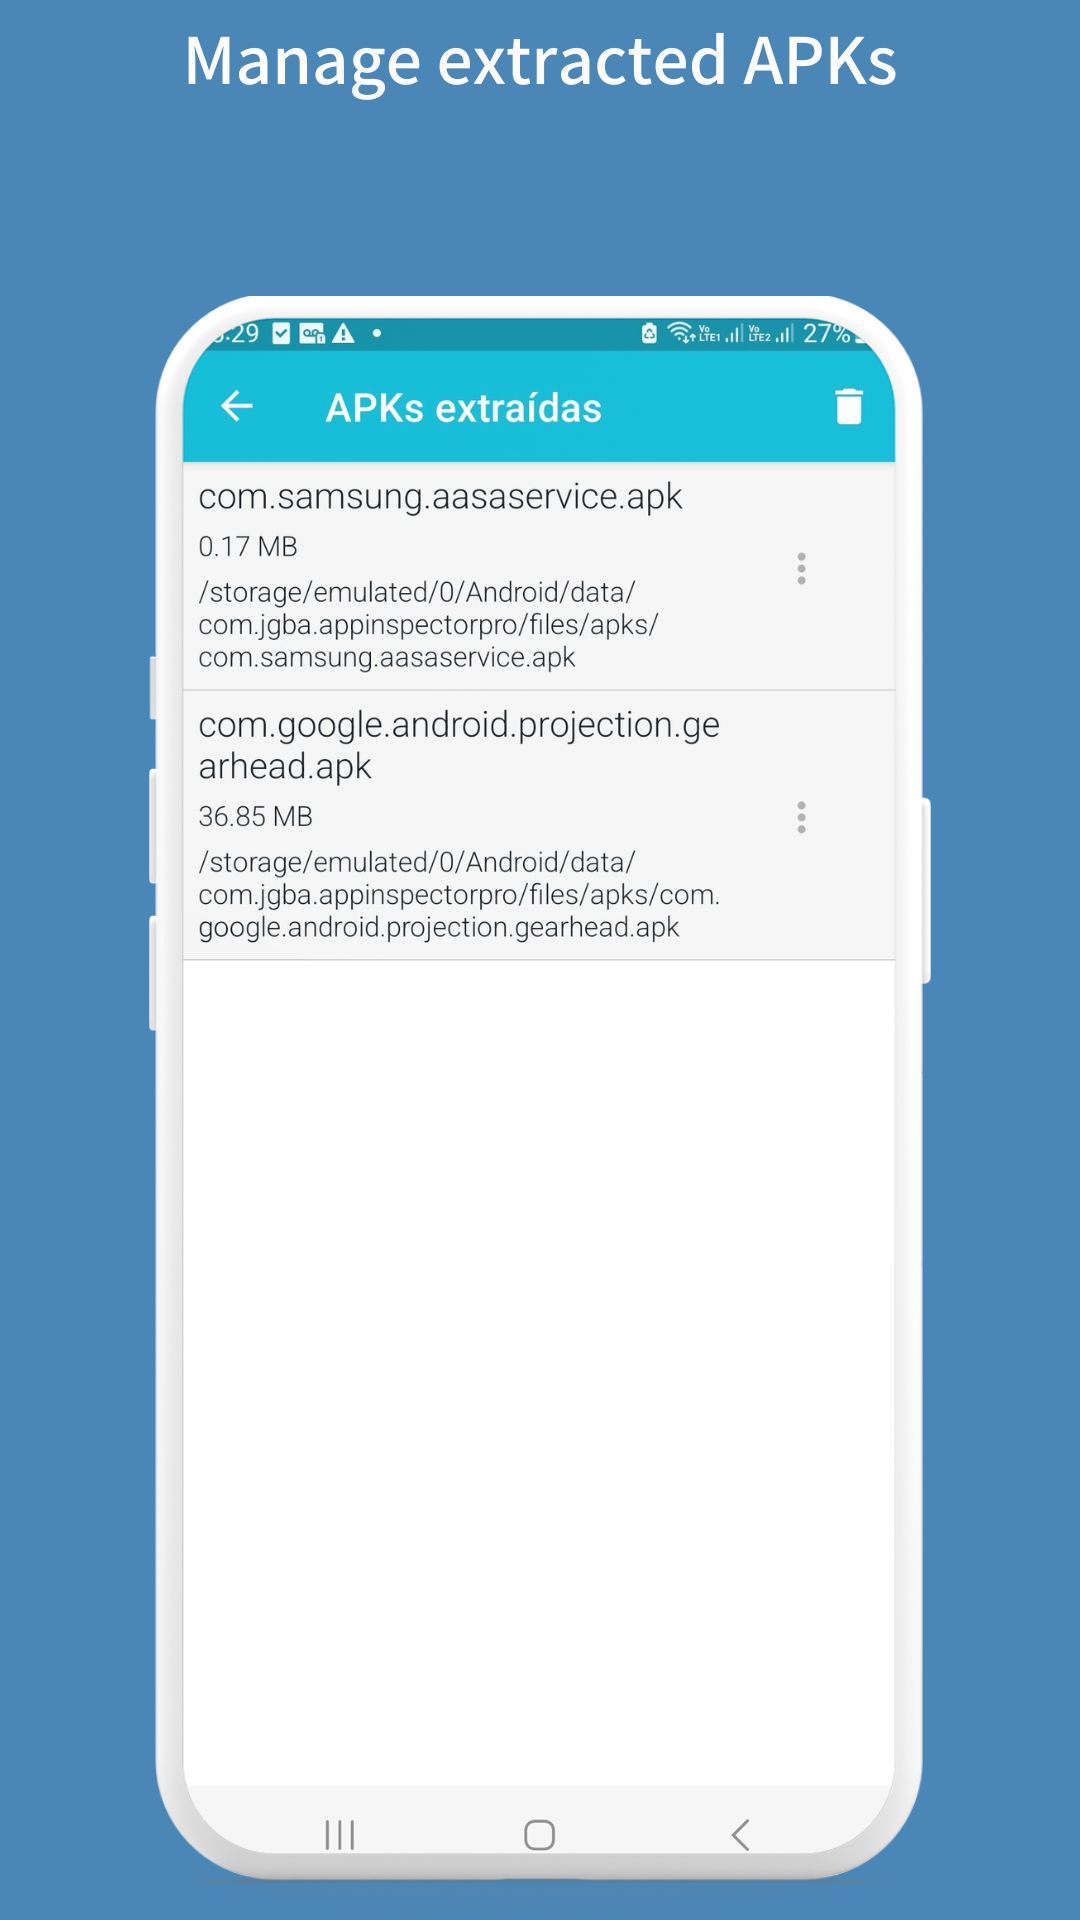The height and width of the screenshot is (1920, 1080).
Task: Tap the Wi-Fi status icon
Action: tap(680, 332)
